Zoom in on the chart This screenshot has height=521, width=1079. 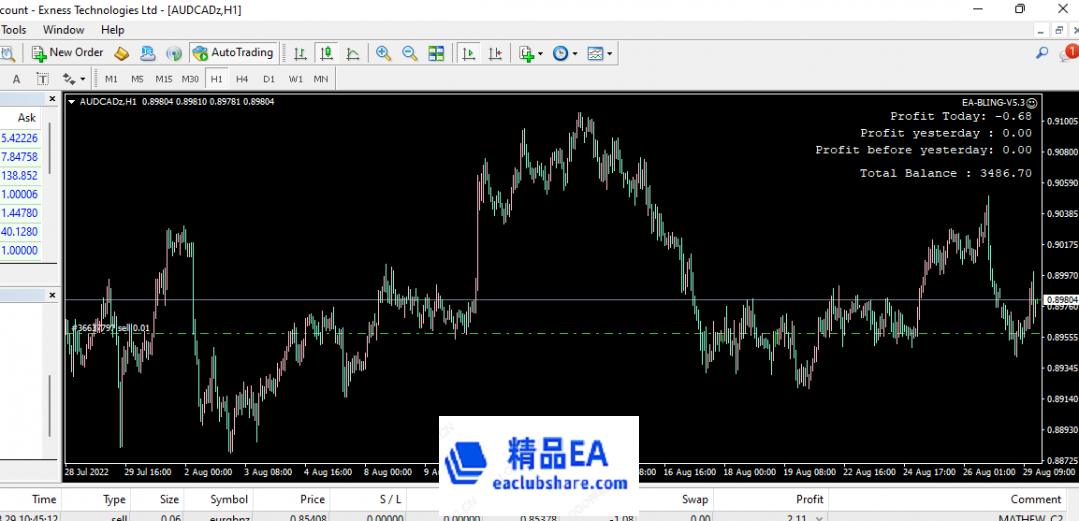(x=383, y=53)
